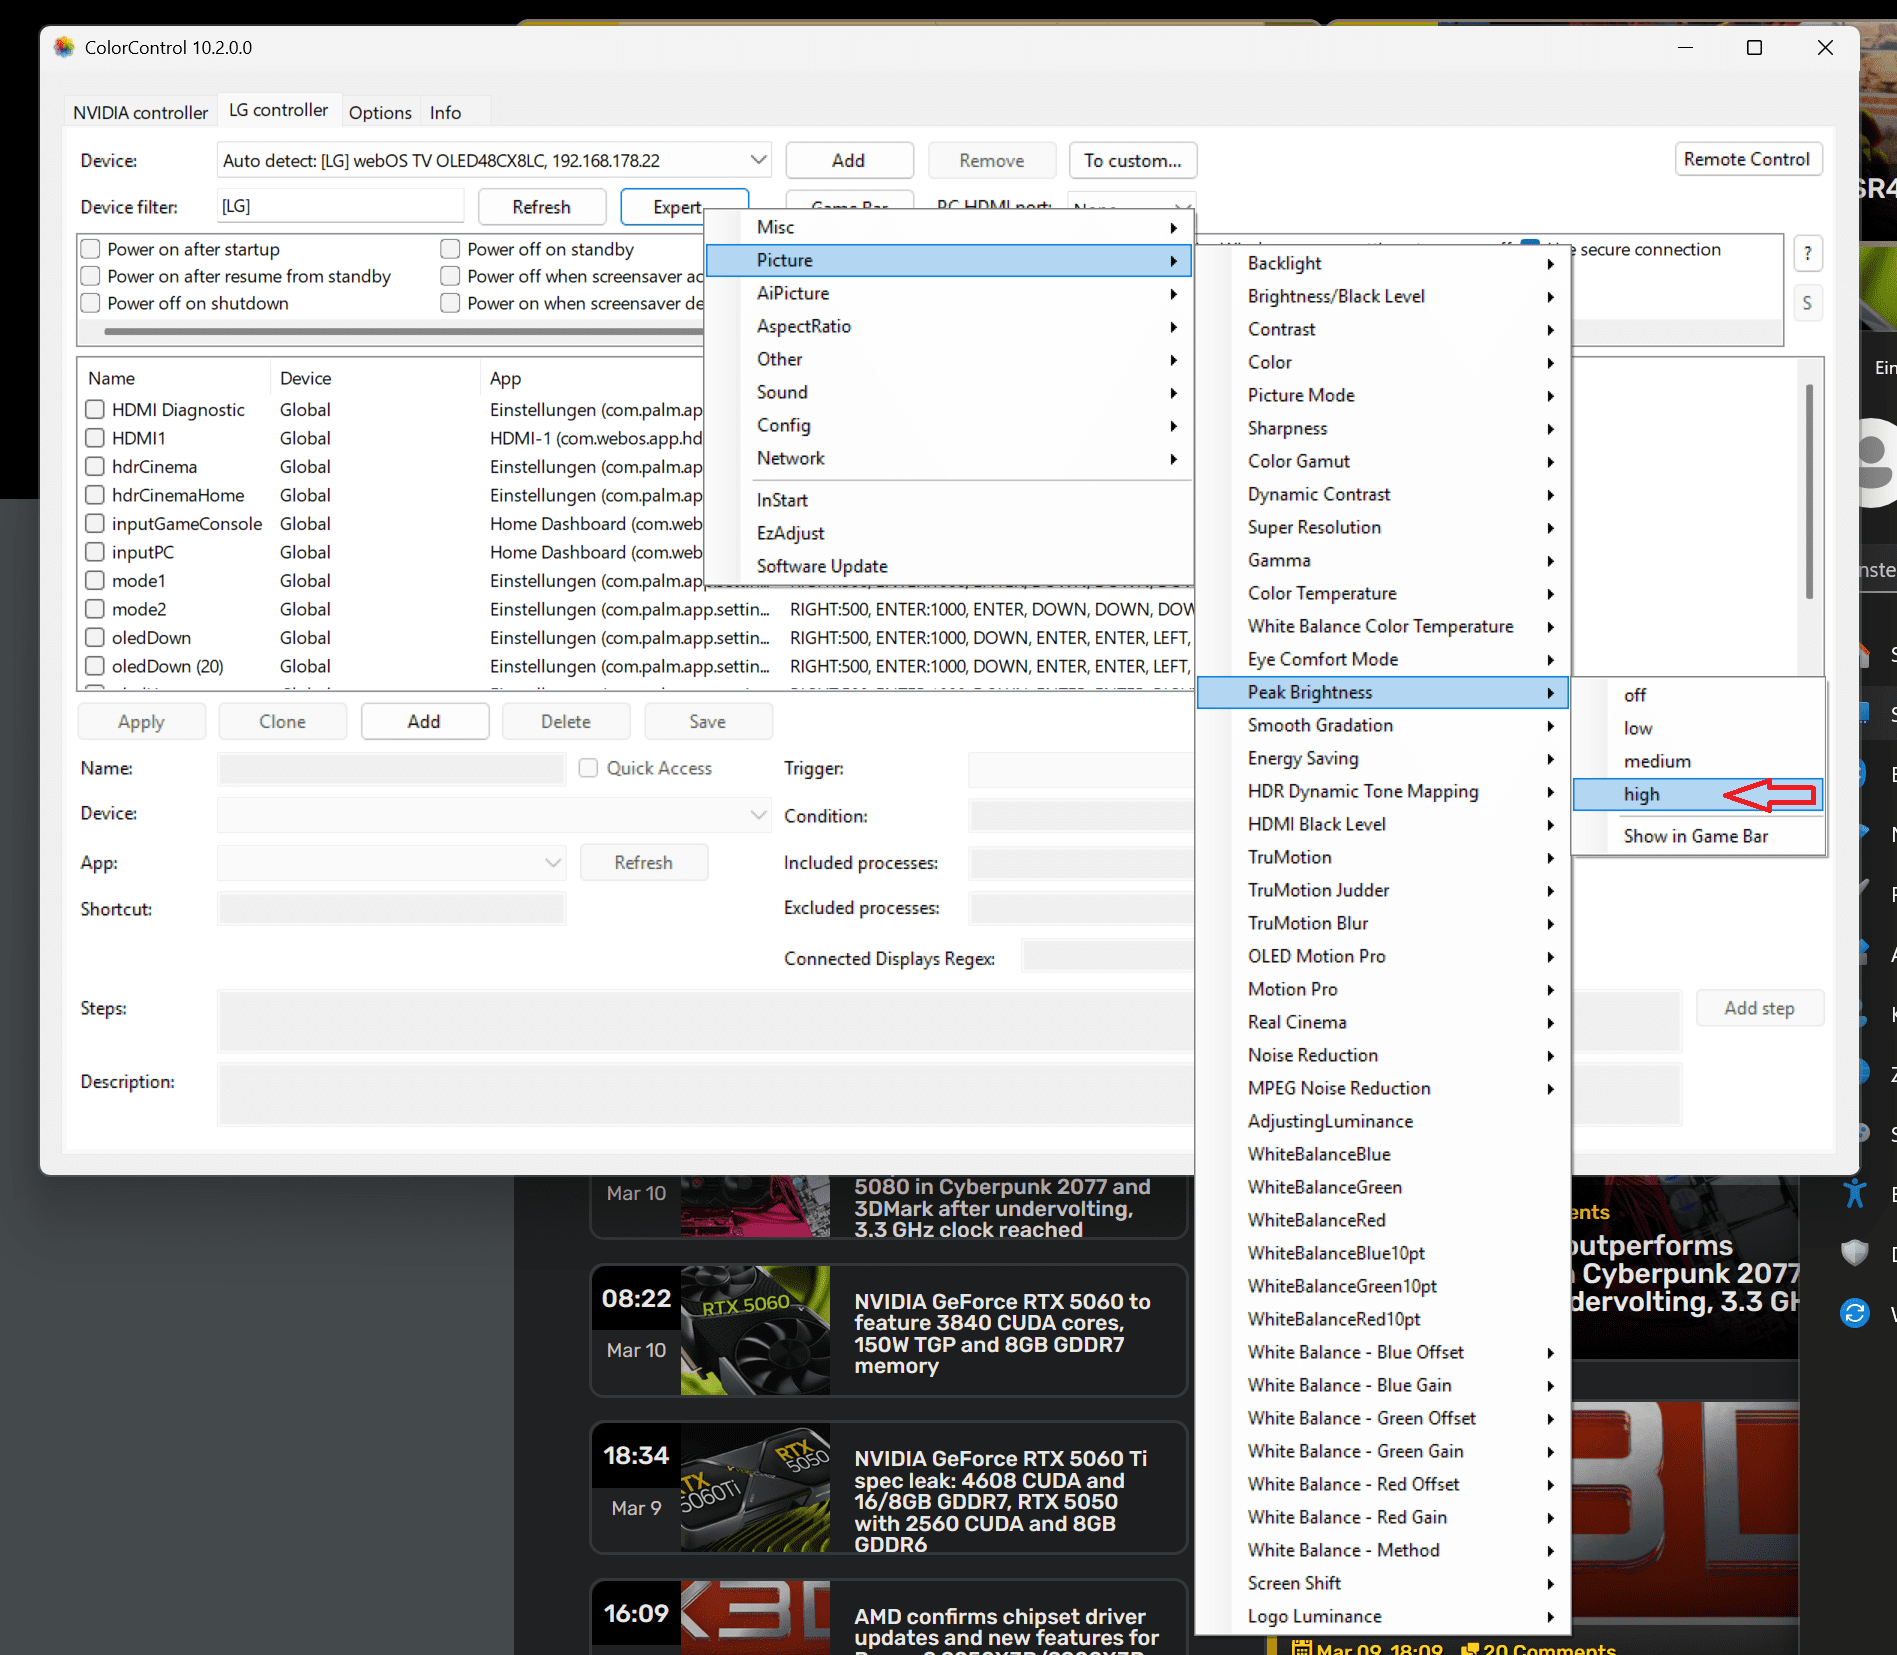1897x1655 pixels.
Task: Expand the OLED Motion Pro submenu
Action: tap(1383, 956)
